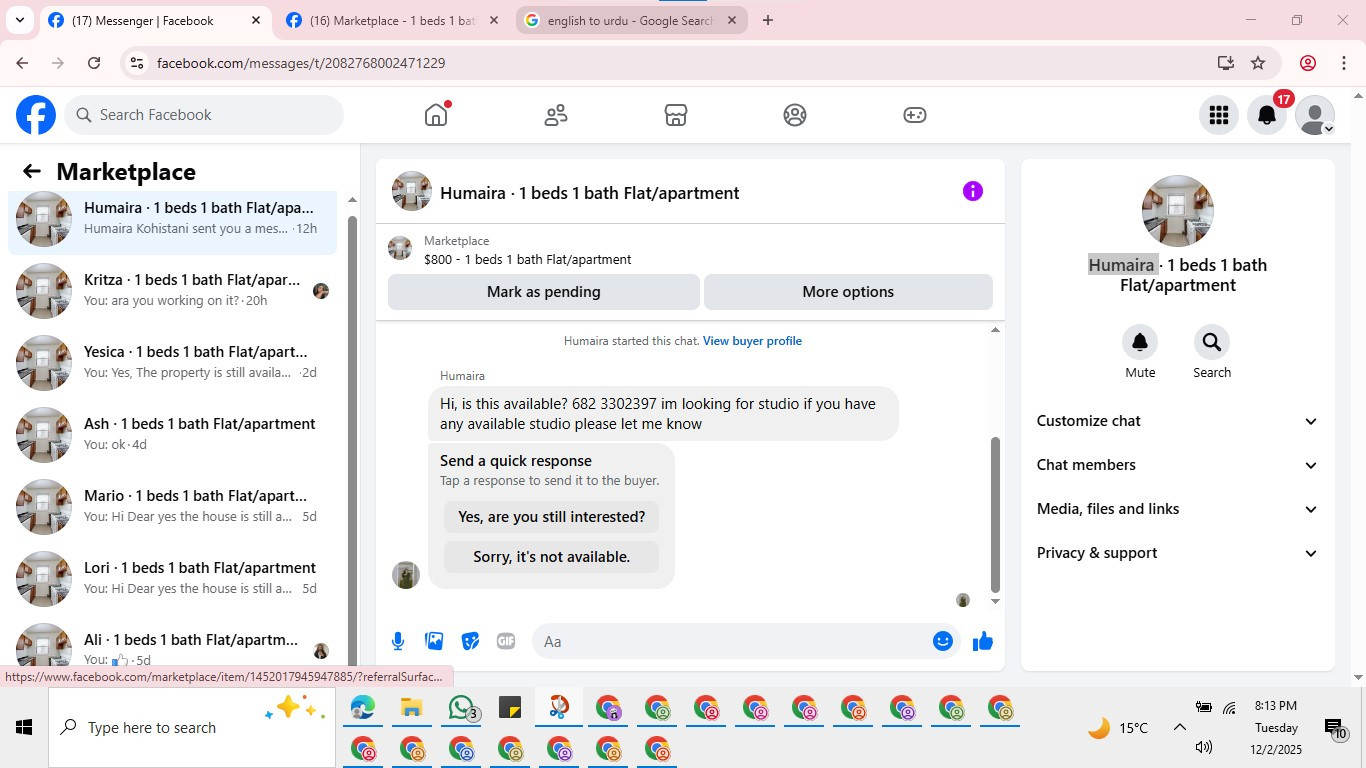
Task: Choose a sticker icon
Action: (470, 641)
